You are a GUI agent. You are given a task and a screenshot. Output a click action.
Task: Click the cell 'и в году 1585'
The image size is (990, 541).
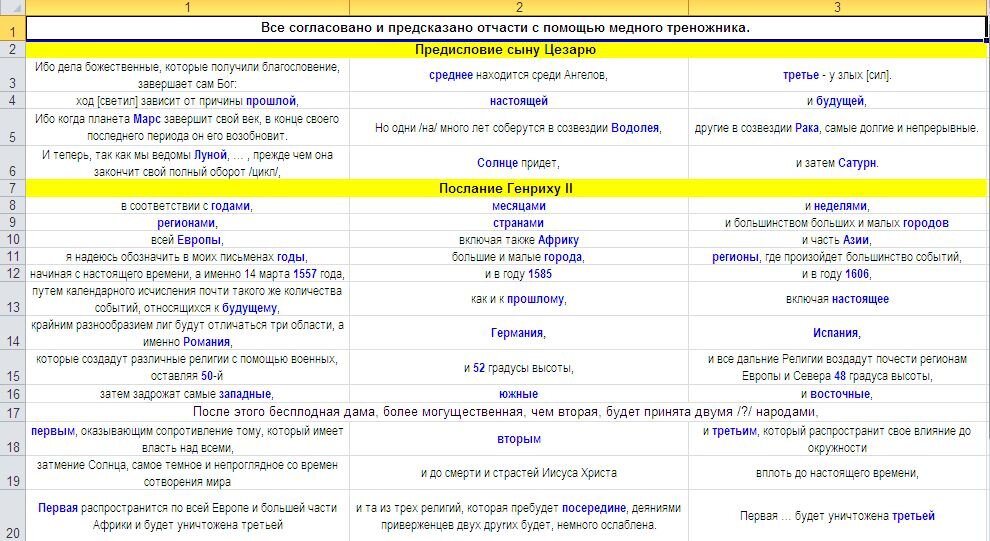pyautogui.click(x=519, y=274)
